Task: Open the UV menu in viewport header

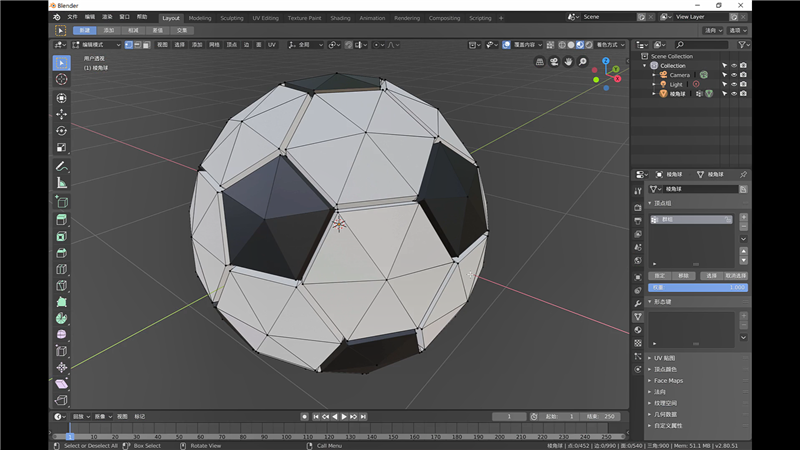Action: pyautogui.click(x=272, y=45)
